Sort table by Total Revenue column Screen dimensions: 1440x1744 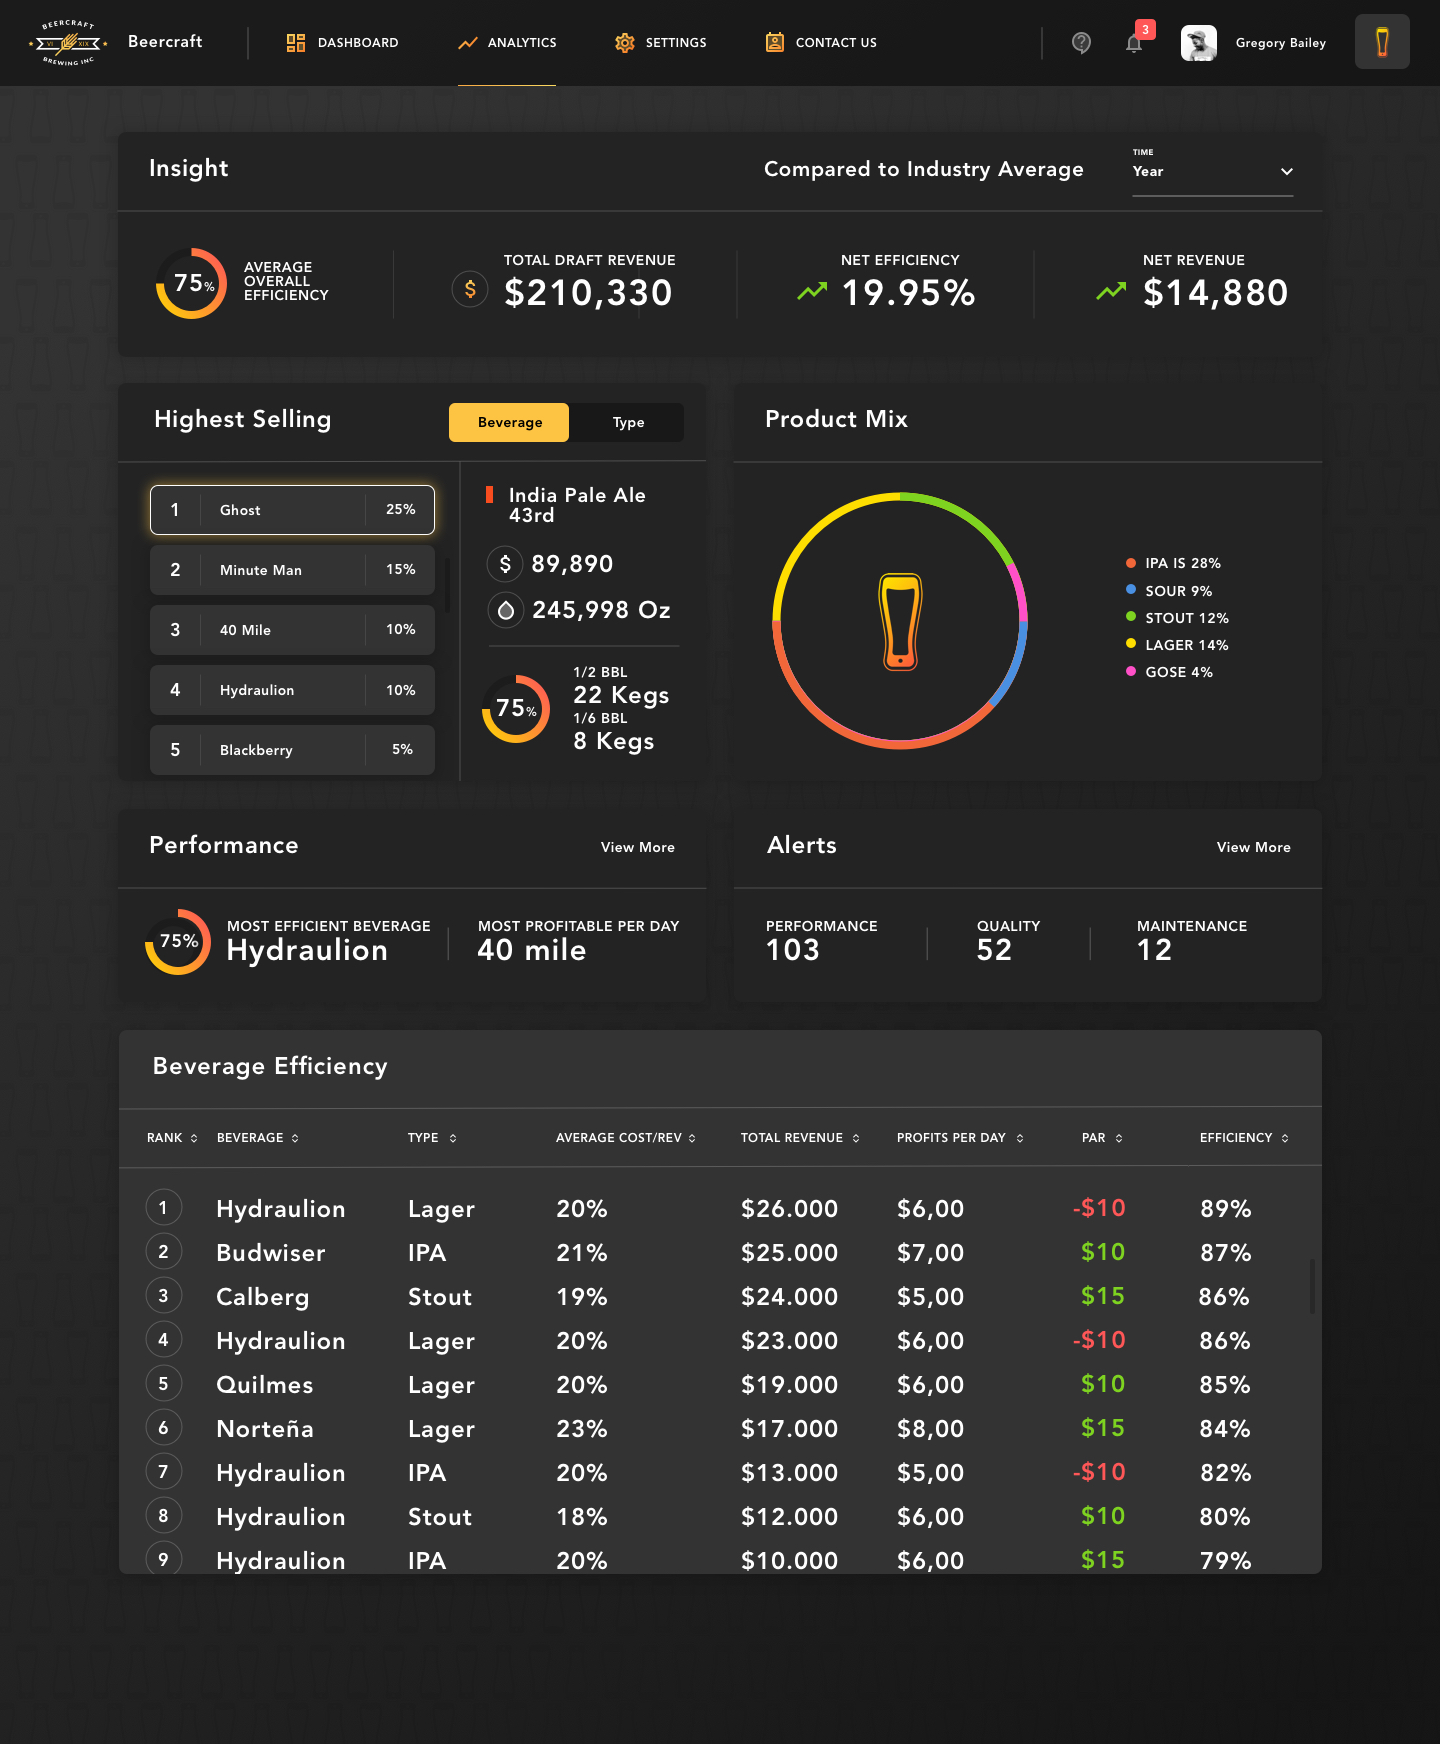[x=799, y=1138]
